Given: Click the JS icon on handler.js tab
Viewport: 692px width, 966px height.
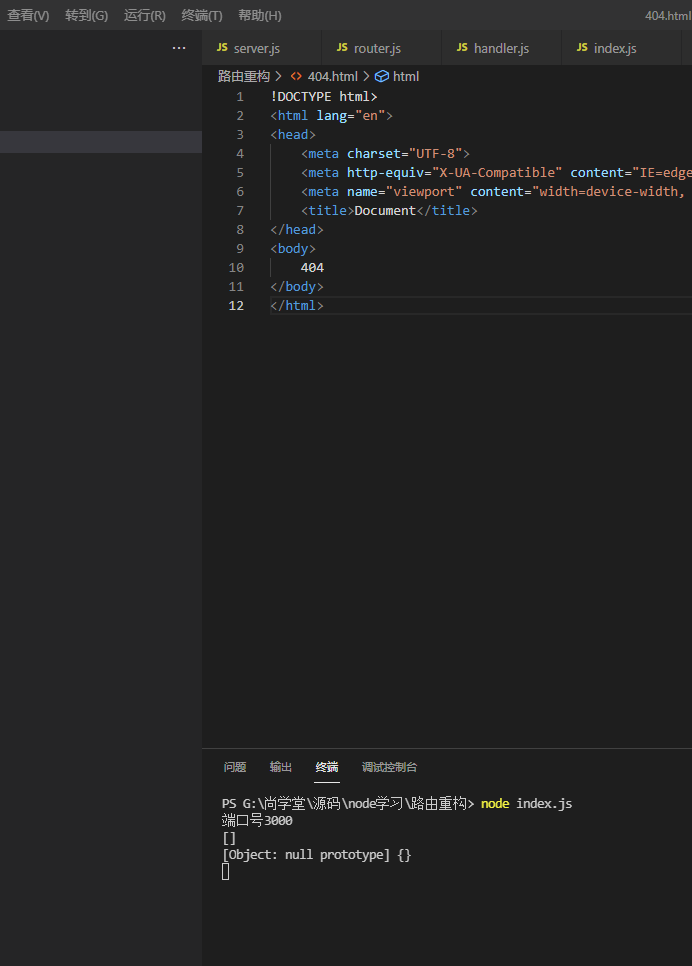Looking at the screenshot, I should [x=462, y=47].
